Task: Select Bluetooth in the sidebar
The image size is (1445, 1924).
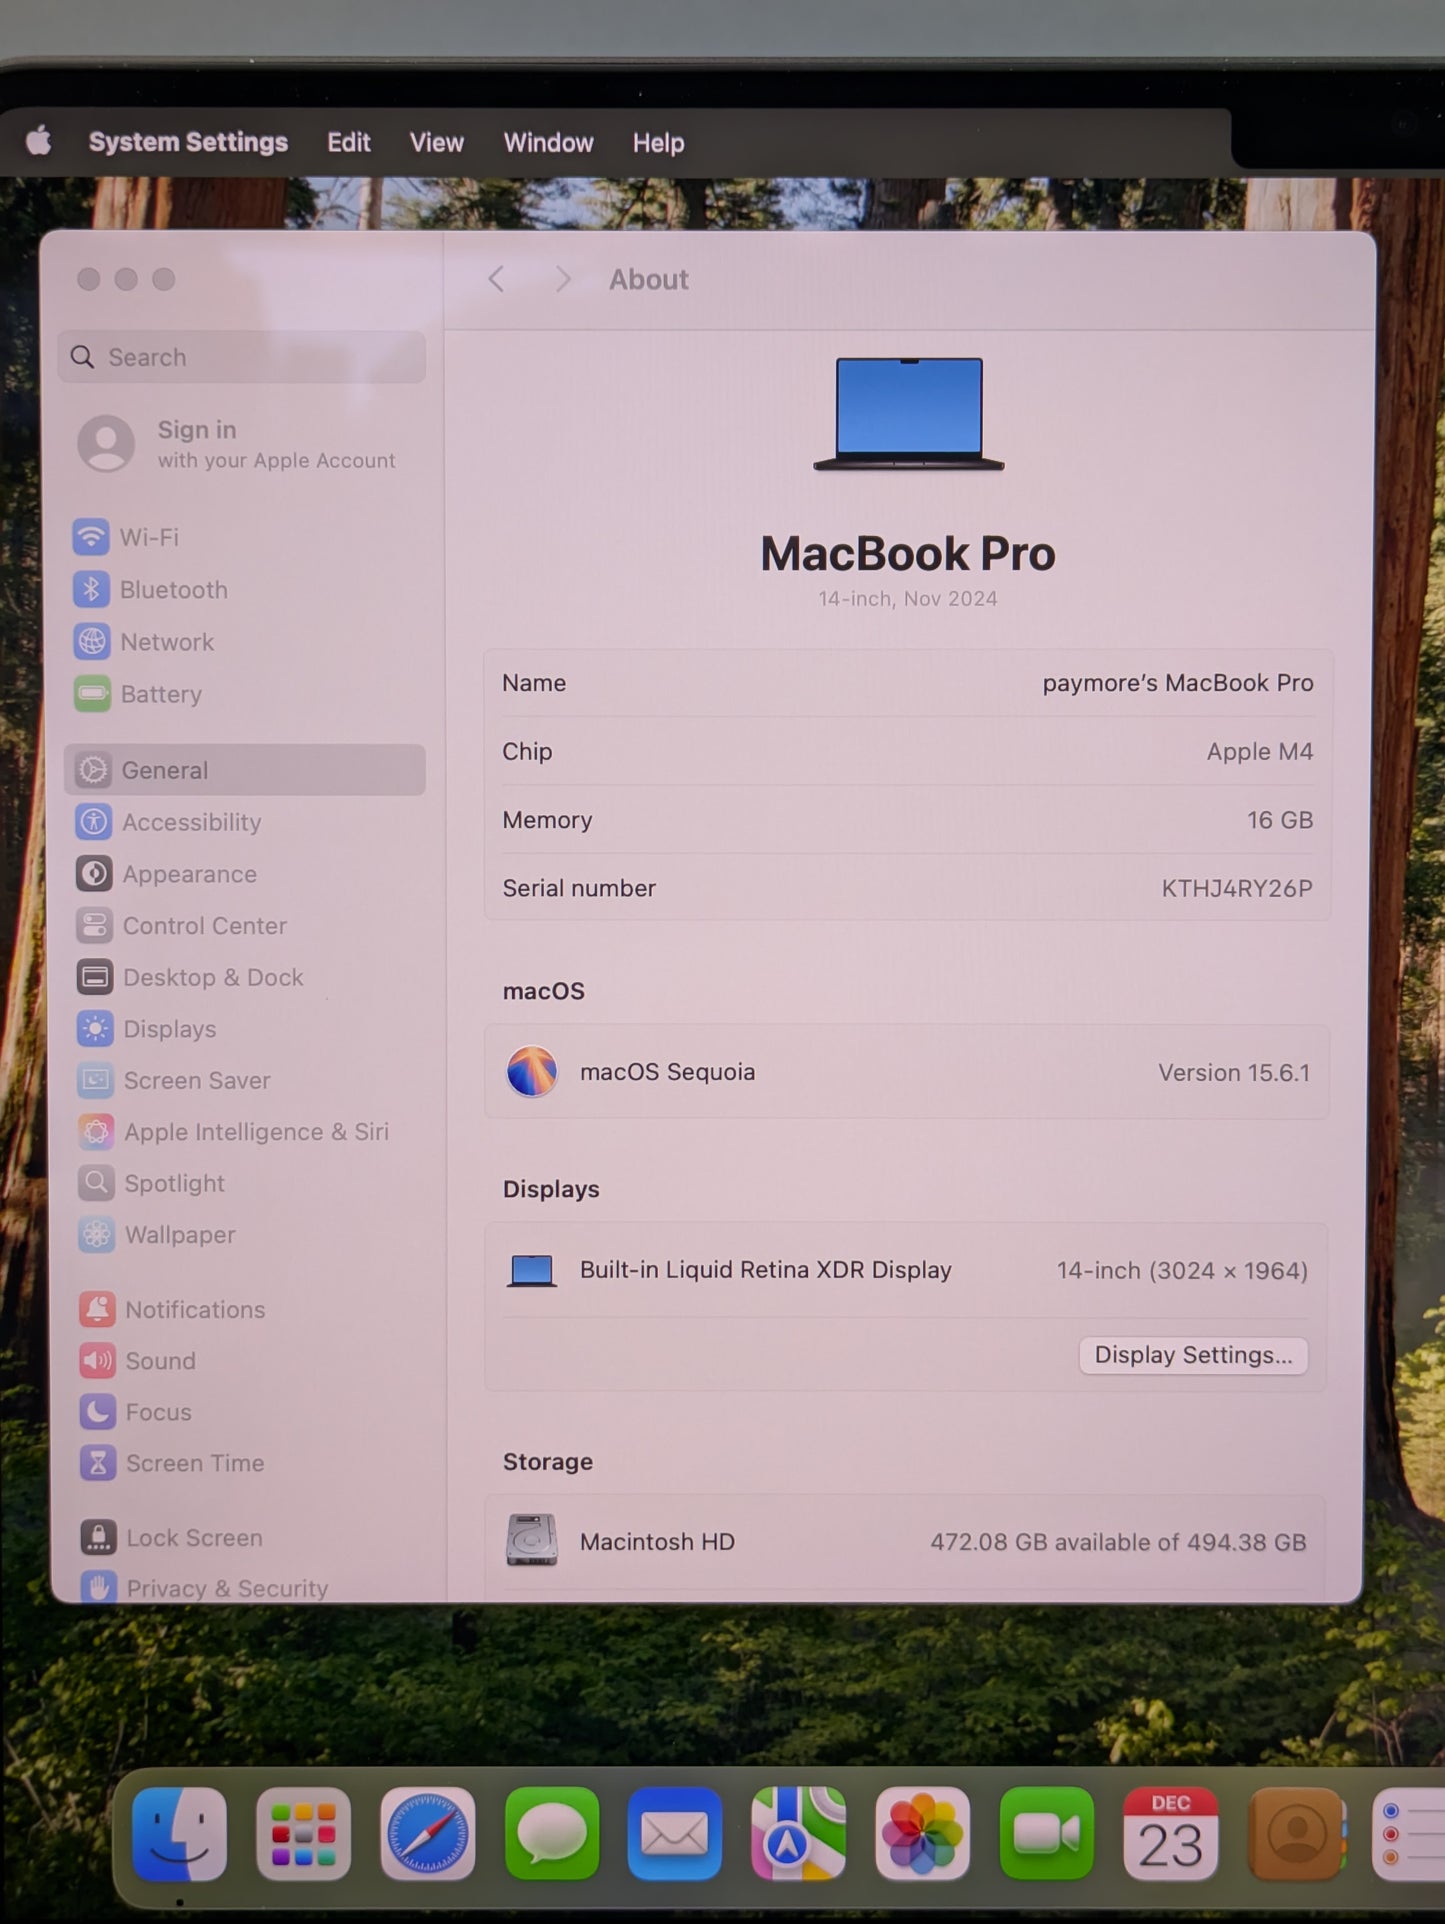Action: (172, 590)
